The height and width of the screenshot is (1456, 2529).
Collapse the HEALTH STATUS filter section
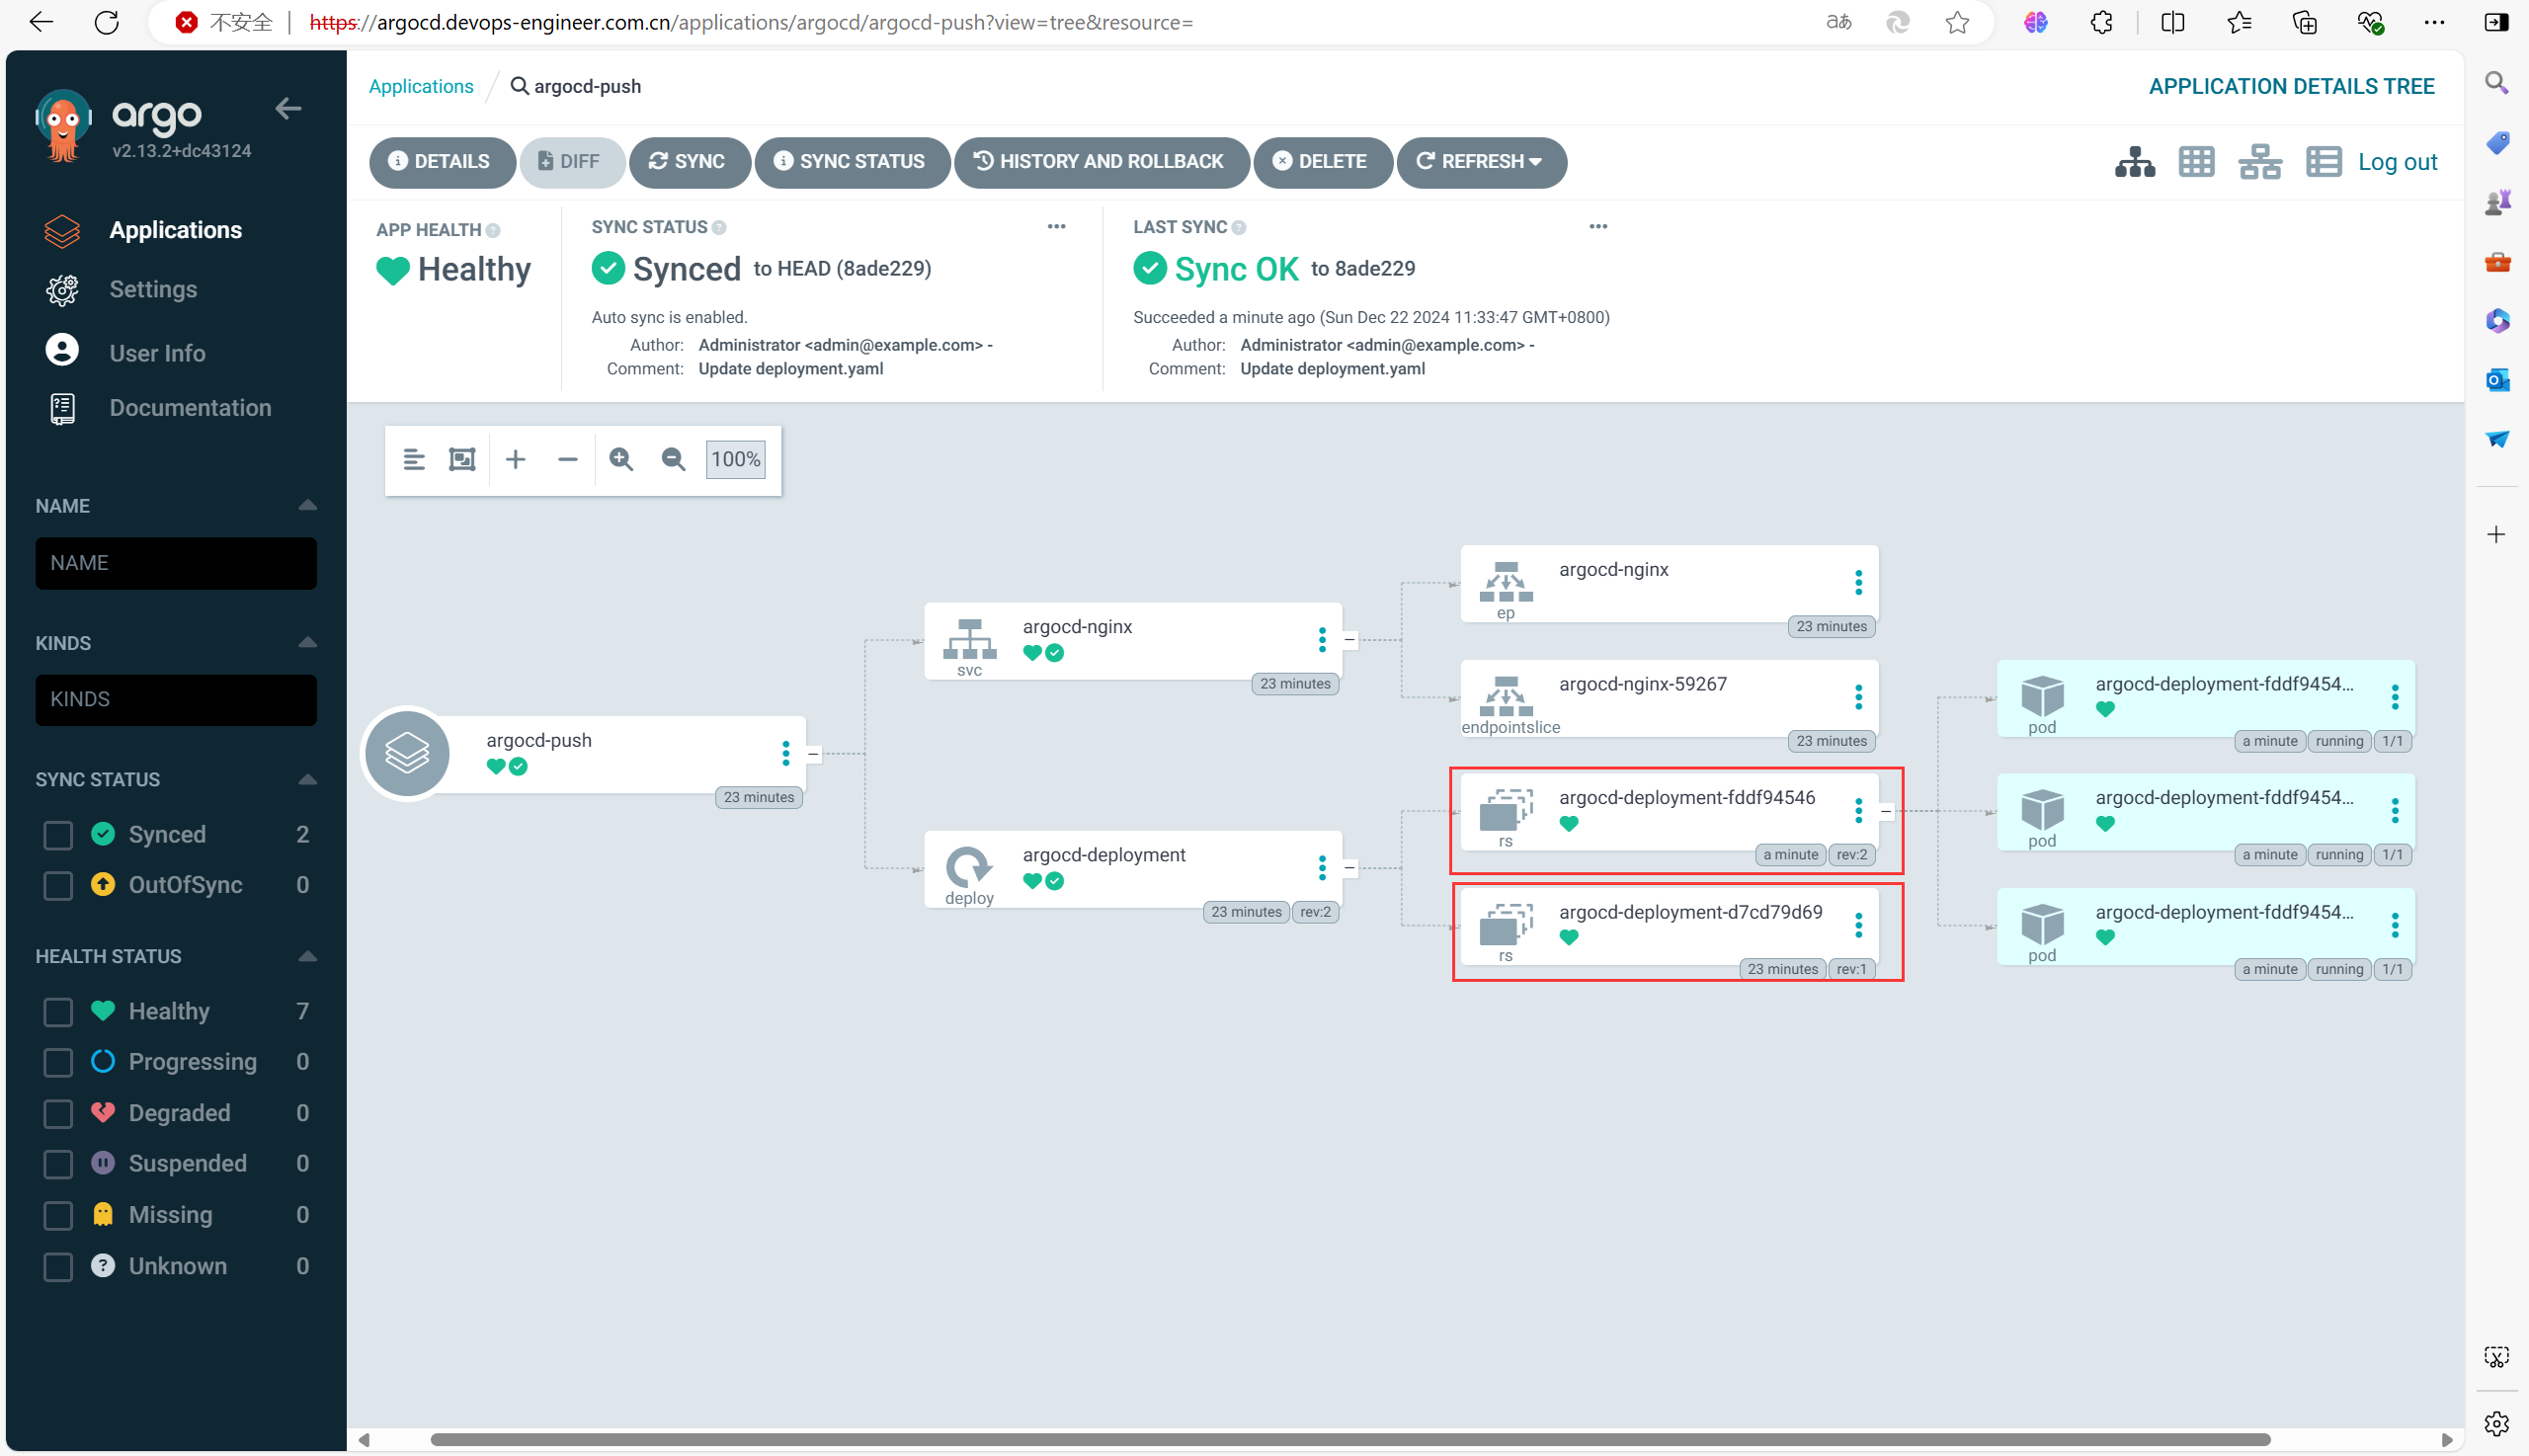(307, 957)
